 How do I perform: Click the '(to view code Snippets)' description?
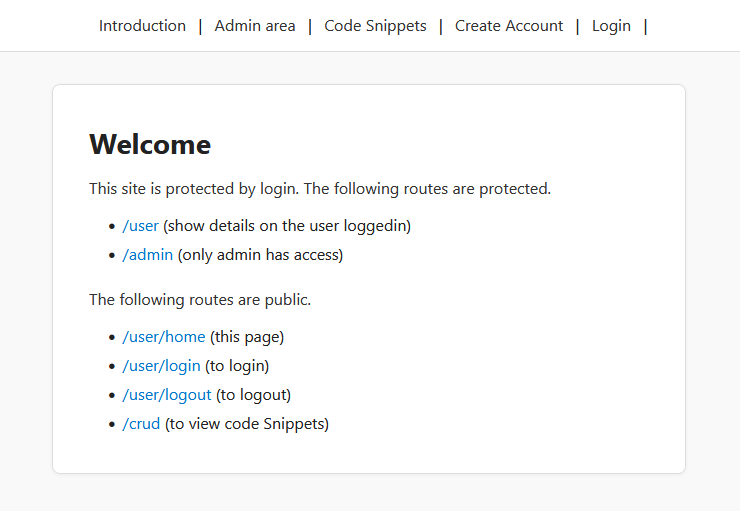(247, 424)
